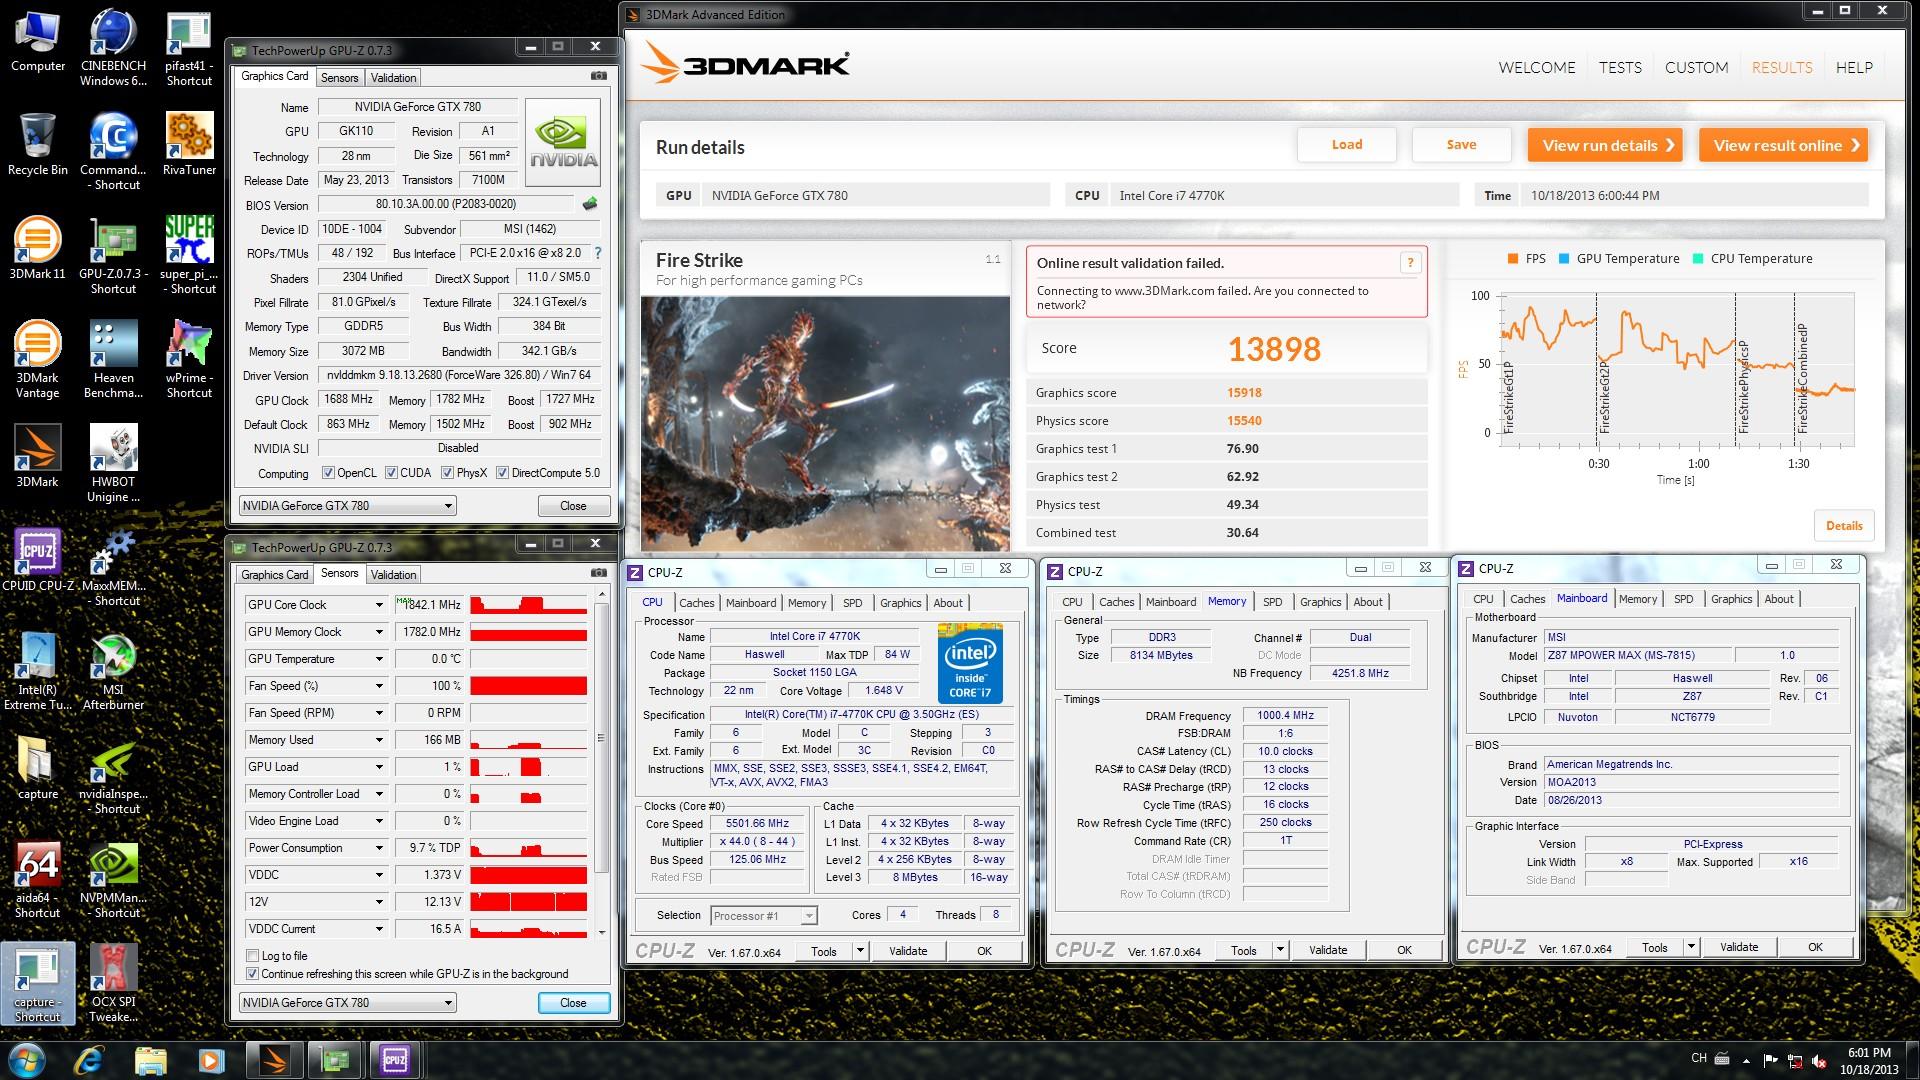Screen dimensions: 1920x1080
Task: Uncheck Continue refreshing in background option
Action: 252,974
